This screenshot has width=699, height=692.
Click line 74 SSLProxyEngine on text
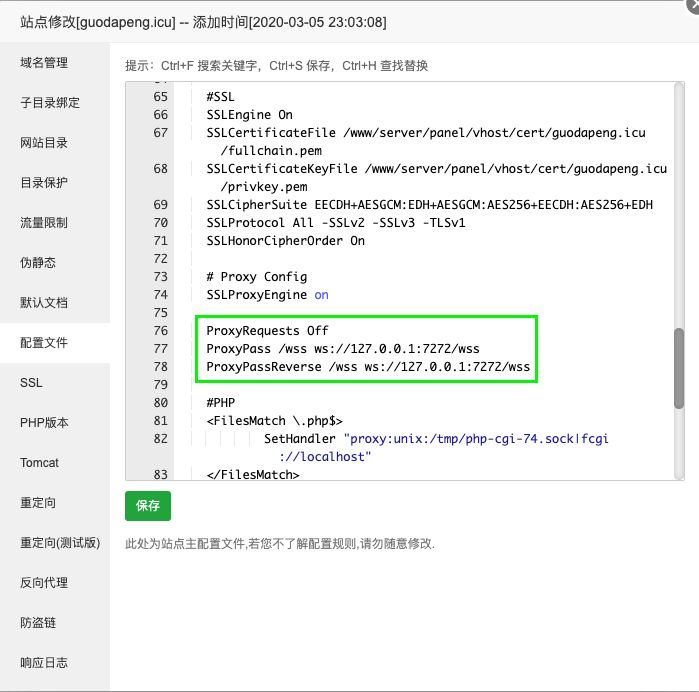267,295
